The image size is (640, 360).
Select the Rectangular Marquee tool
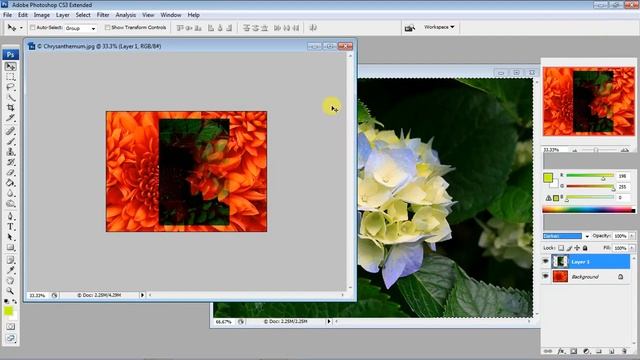11,77
